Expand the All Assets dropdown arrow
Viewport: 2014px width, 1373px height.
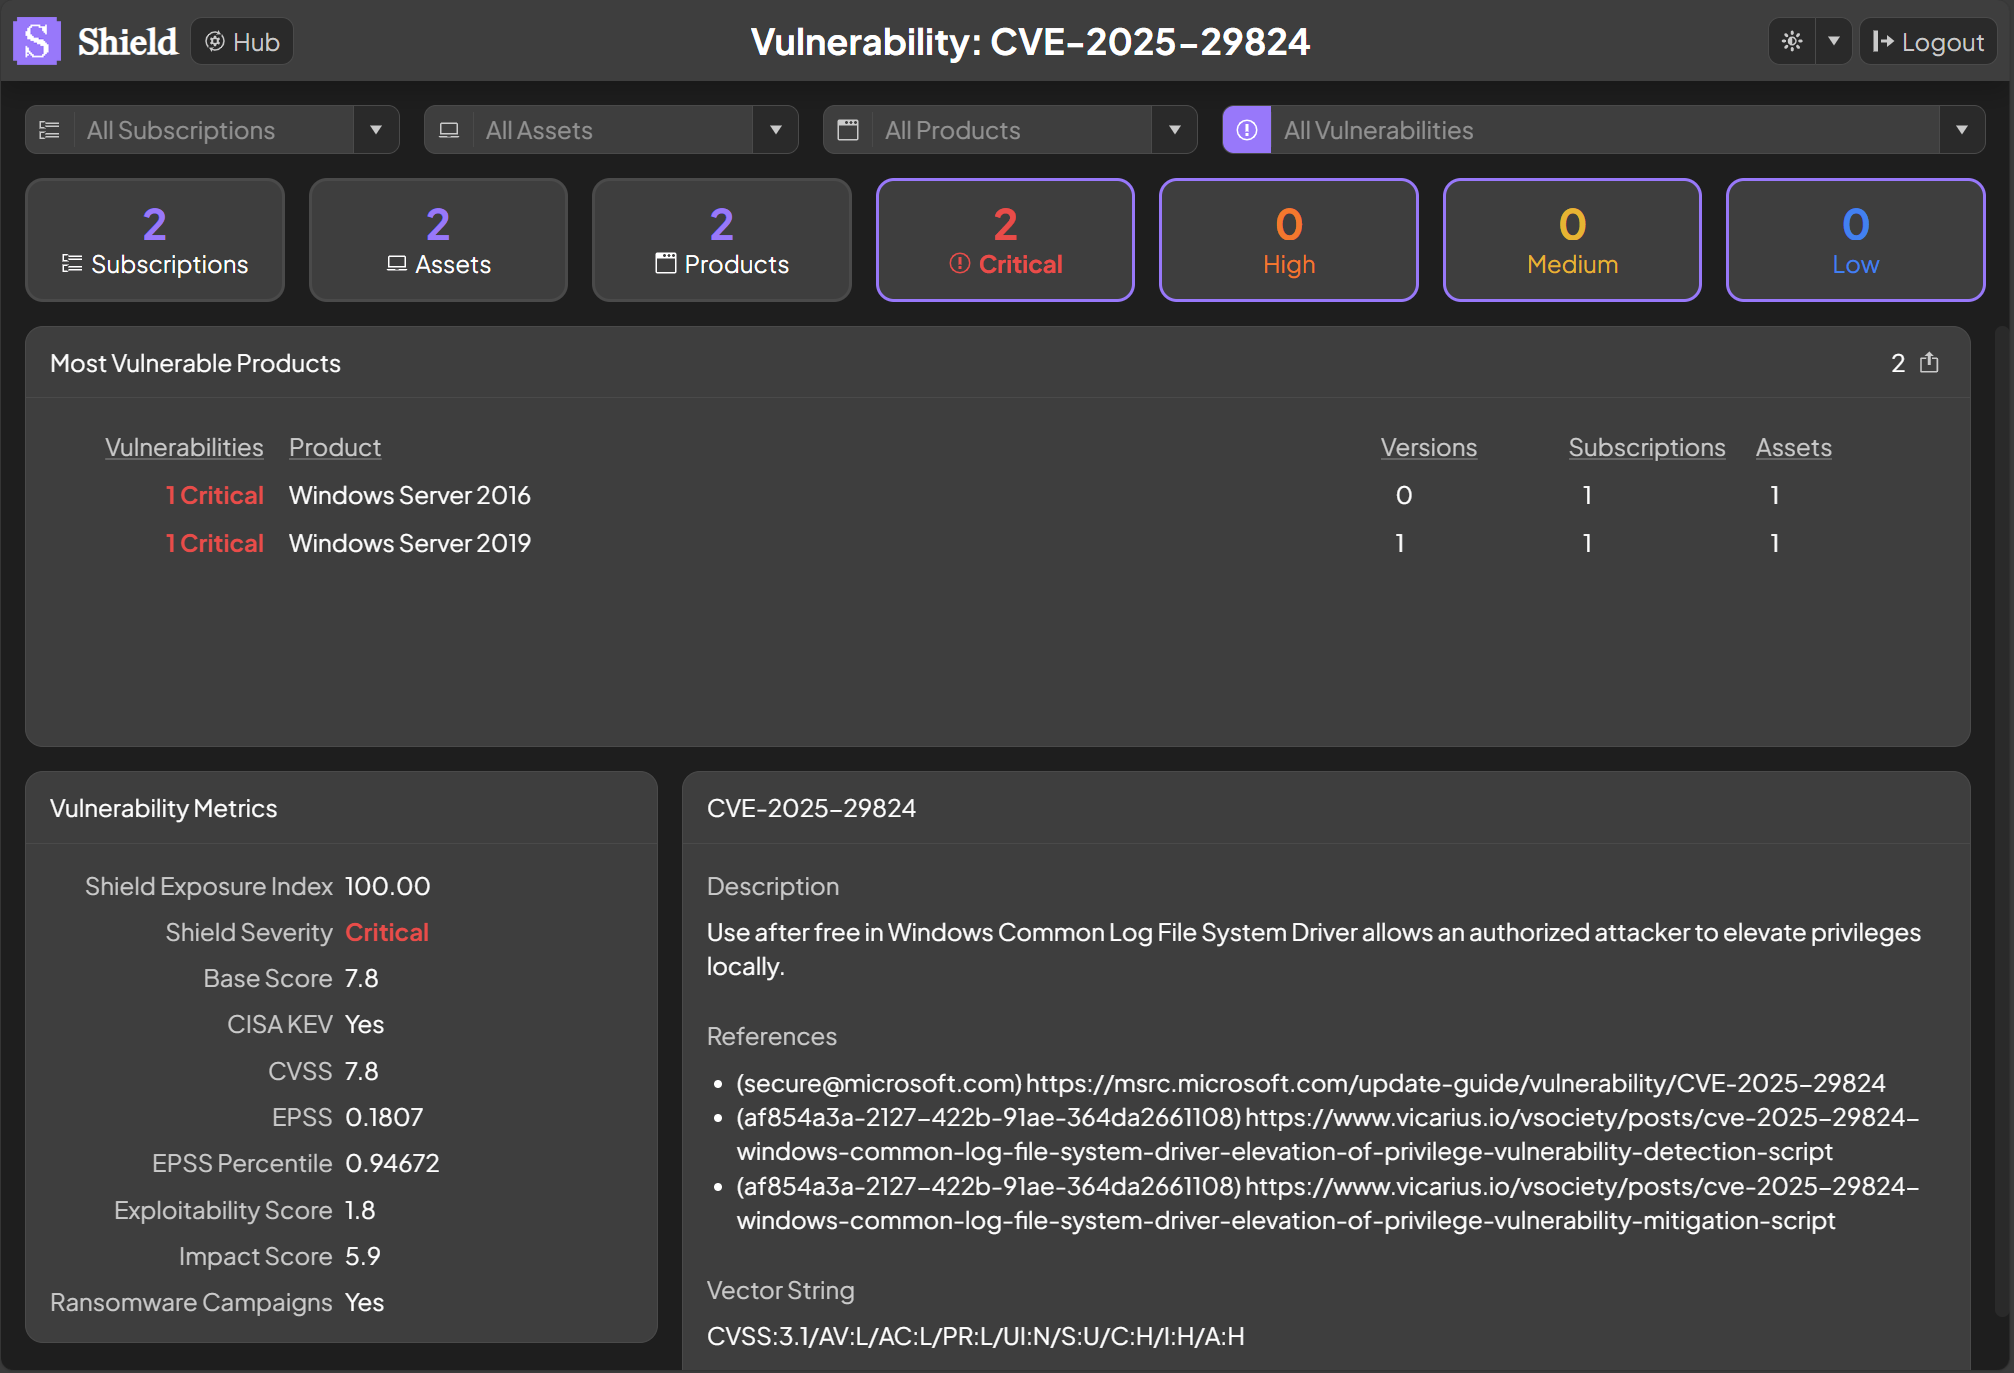[x=775, y=130]
